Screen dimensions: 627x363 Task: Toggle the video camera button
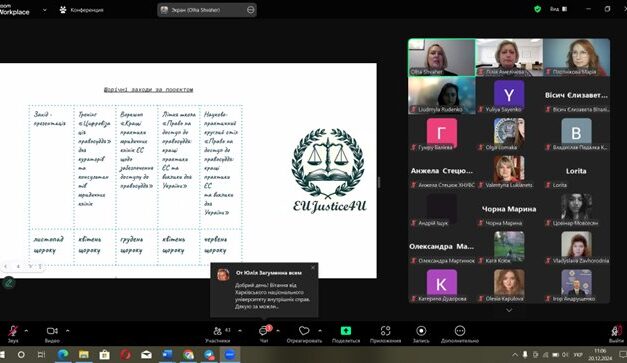point(52,331)
